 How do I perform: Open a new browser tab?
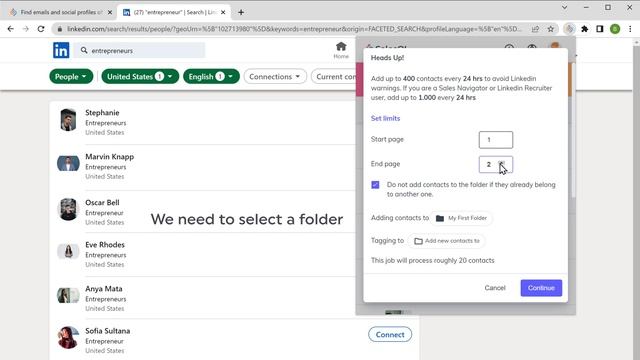241,12
